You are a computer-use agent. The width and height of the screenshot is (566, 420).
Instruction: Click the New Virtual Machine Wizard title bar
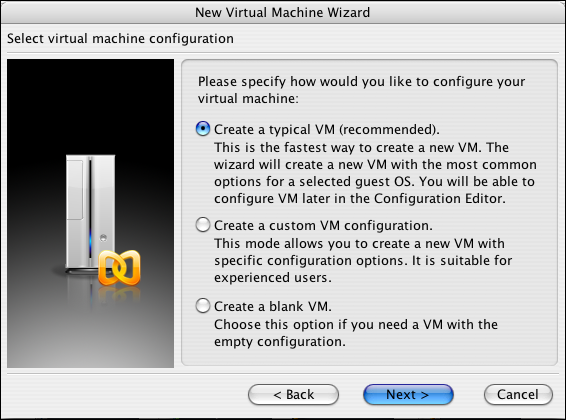point(283,12)
